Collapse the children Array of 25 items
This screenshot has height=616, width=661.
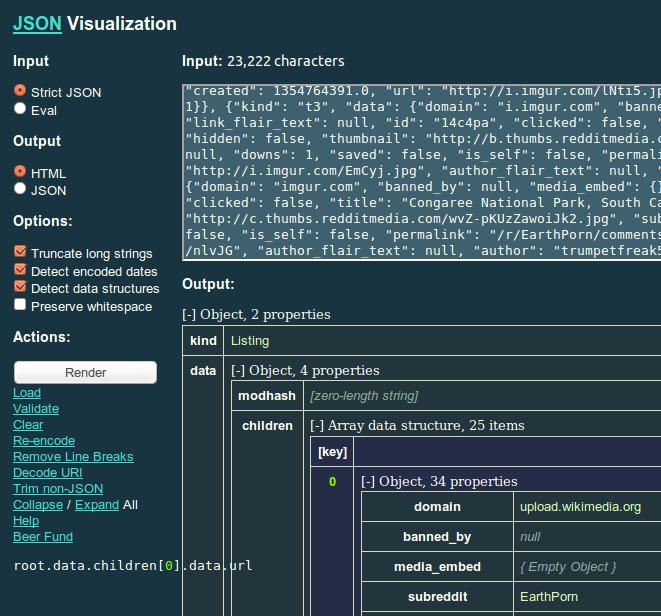(x=317, y=425)
